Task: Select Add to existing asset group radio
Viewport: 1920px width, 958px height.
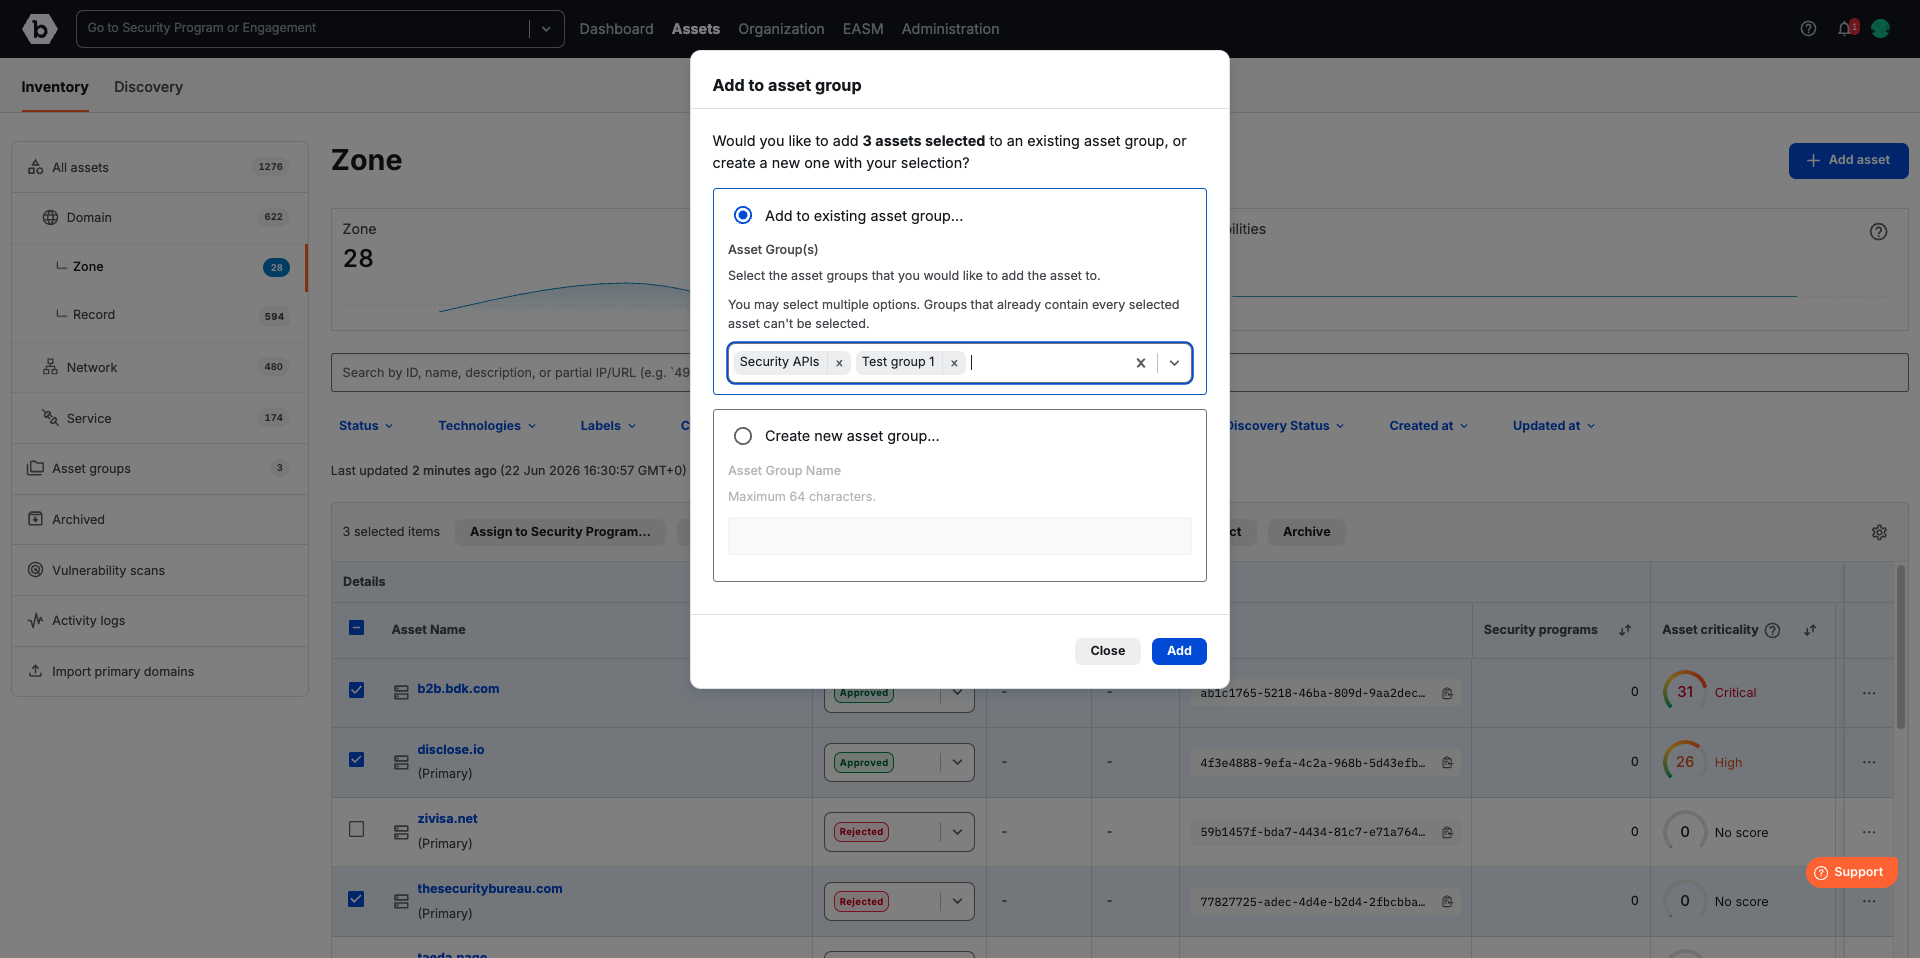Action: 743,215
